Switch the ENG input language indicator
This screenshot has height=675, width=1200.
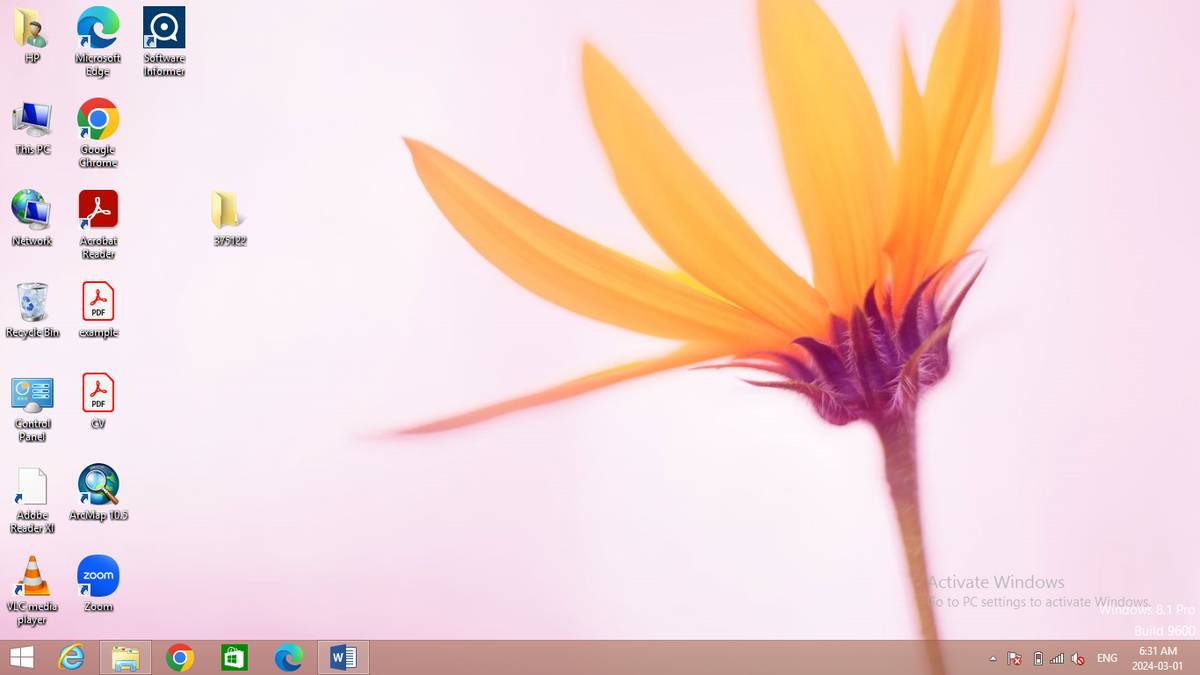(1107, 658)
